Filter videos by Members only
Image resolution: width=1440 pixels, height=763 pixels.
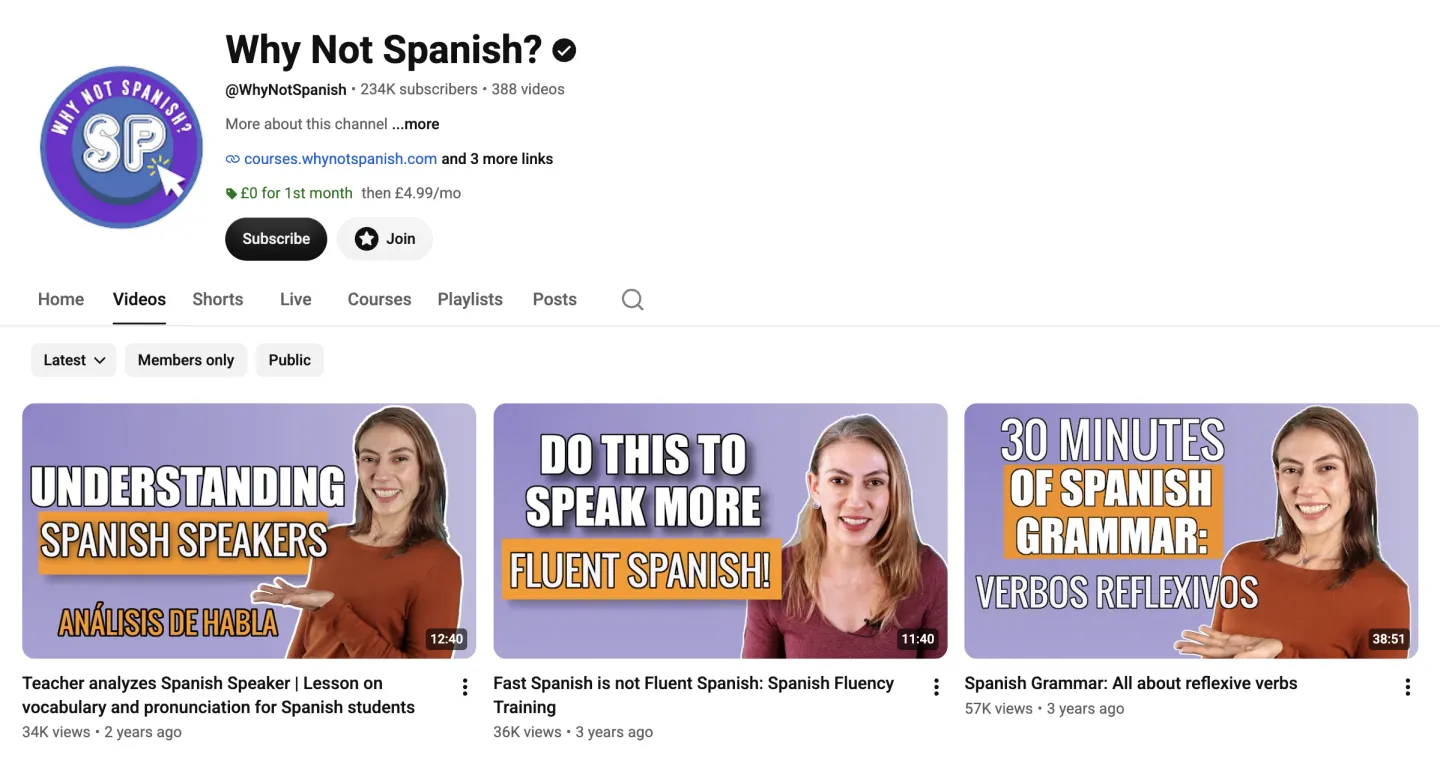pos(186,360)
